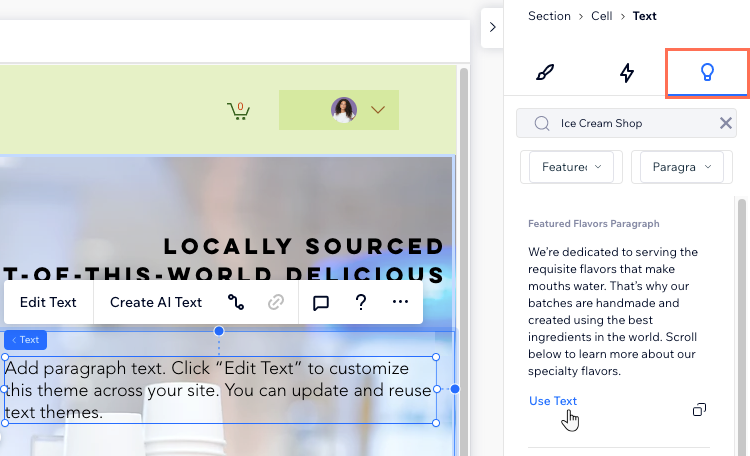
Task: Click the inspector panel scrollbar
Action: pyautogui.click(x=742, y=327)
